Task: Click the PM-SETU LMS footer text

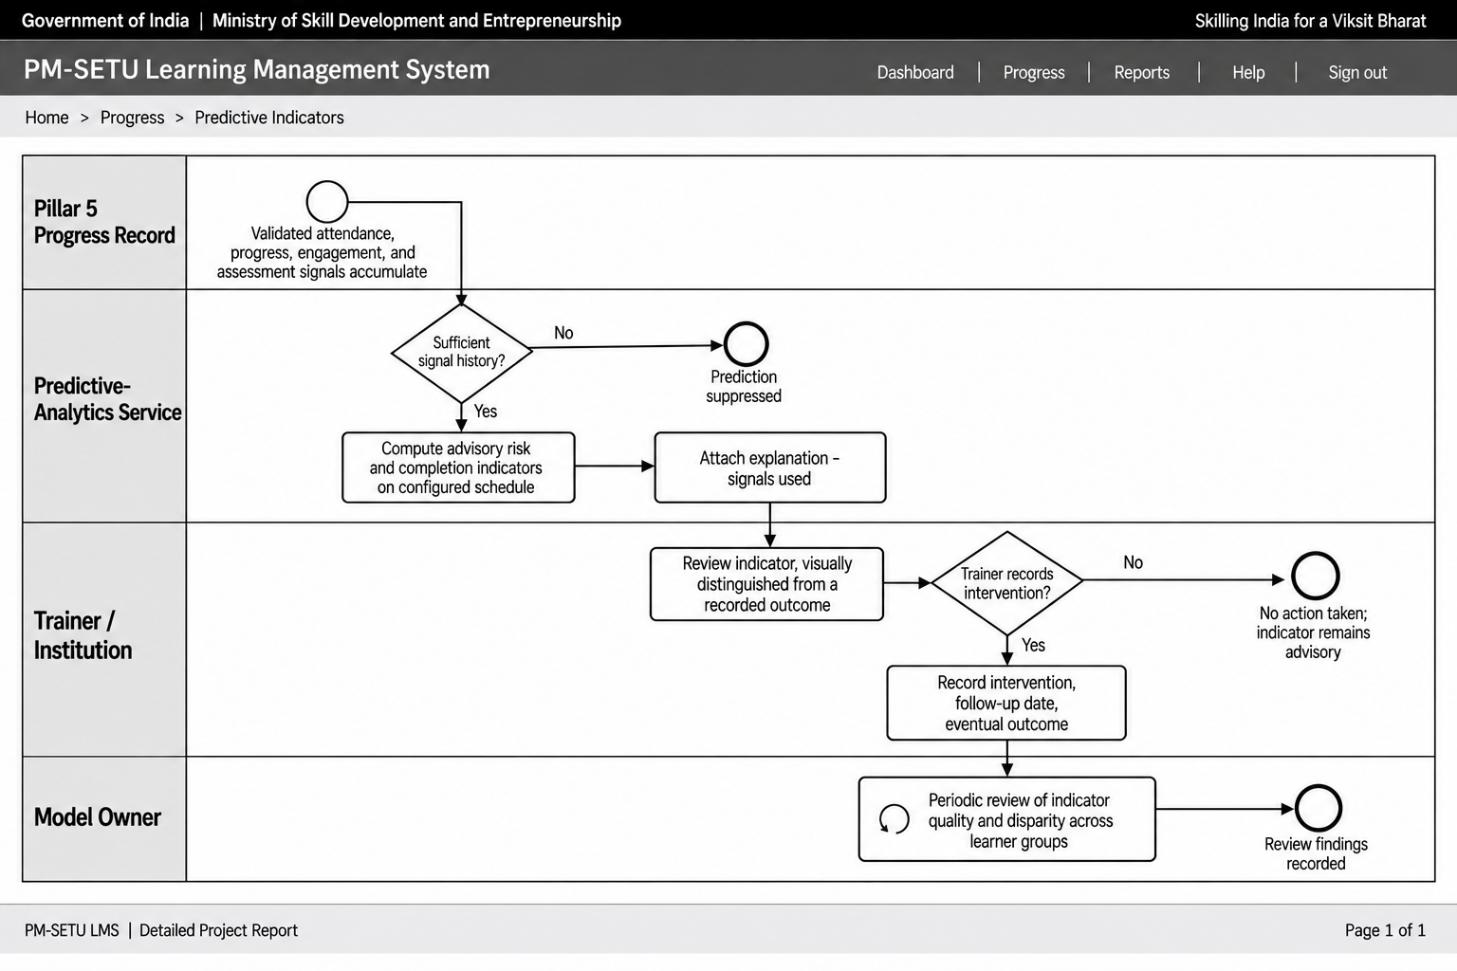Action: pyautogui.click(x=72, y=930)
